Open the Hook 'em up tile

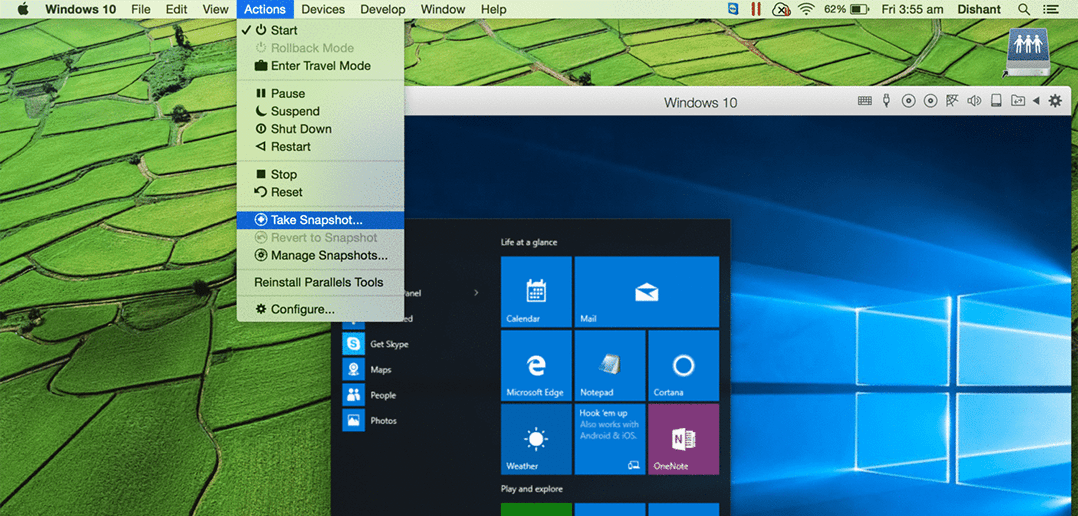(610, 439)
